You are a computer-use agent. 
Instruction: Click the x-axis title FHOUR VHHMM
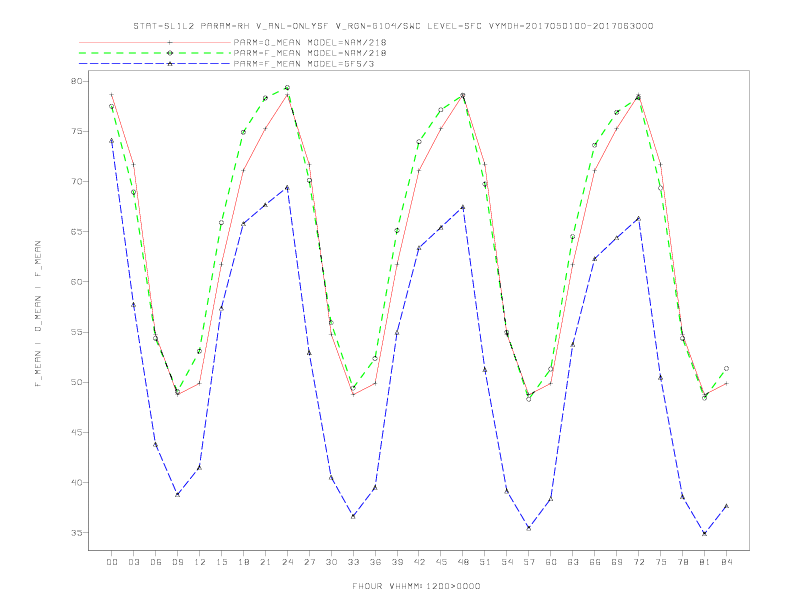416,586
